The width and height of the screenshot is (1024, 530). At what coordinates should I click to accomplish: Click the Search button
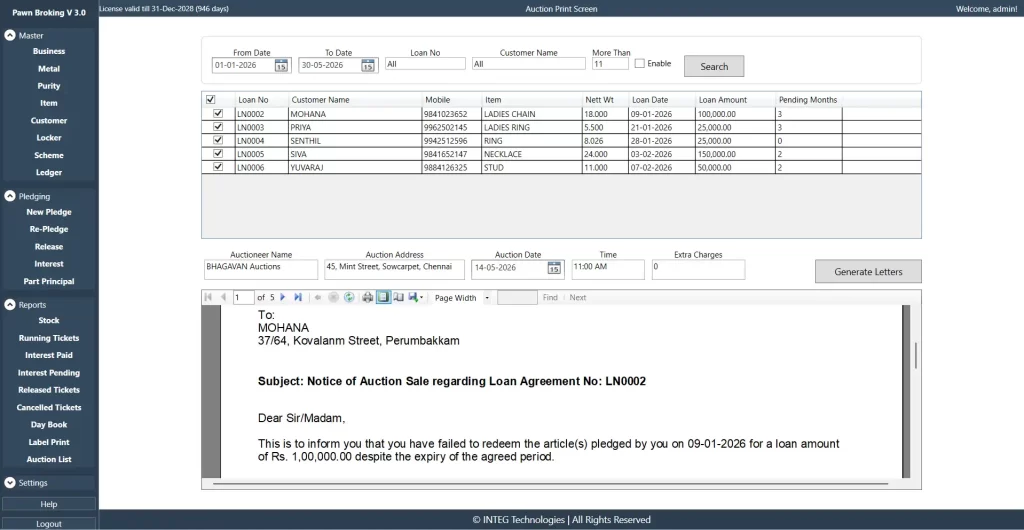click(714, 66)
